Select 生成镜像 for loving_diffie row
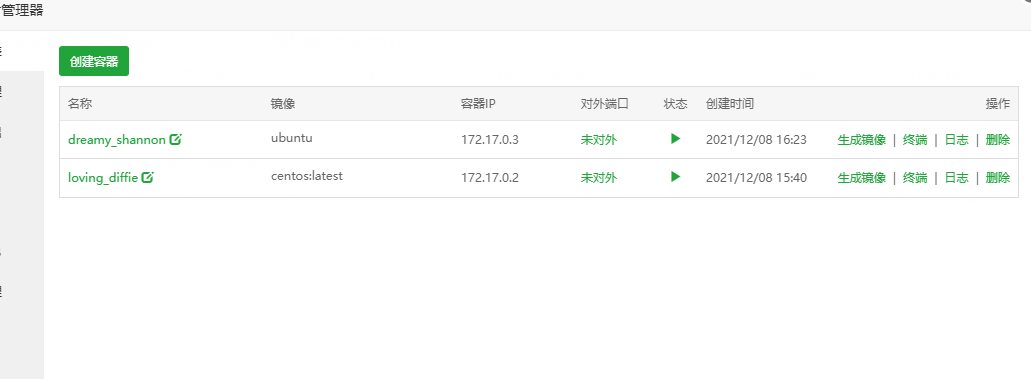This screenshot has height=379, width=1031. pyautogui.click(x=861, y=178)
